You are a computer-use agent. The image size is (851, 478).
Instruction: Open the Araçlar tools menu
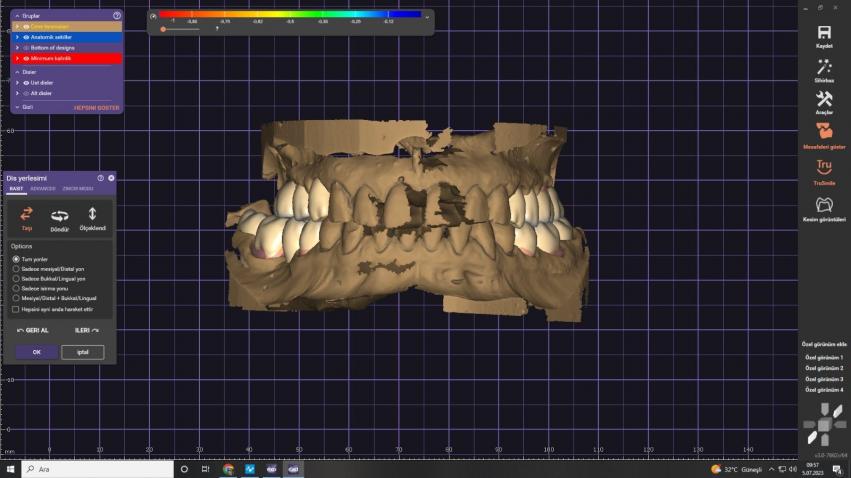pos(824,100)
